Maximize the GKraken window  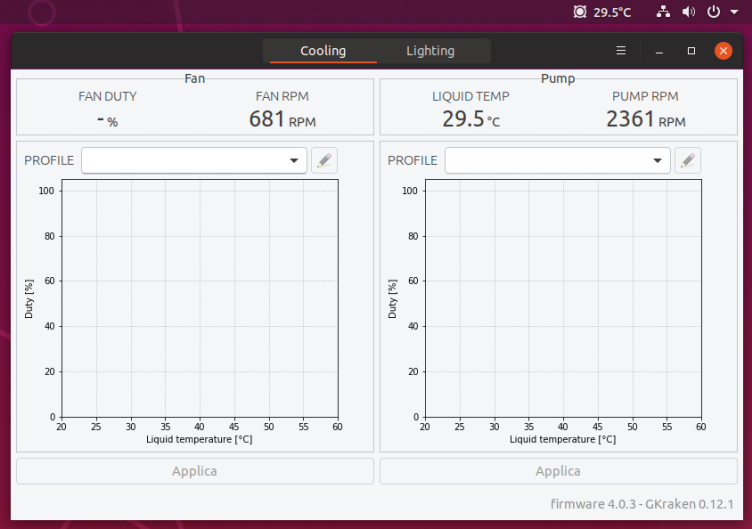tap(691, 51)
